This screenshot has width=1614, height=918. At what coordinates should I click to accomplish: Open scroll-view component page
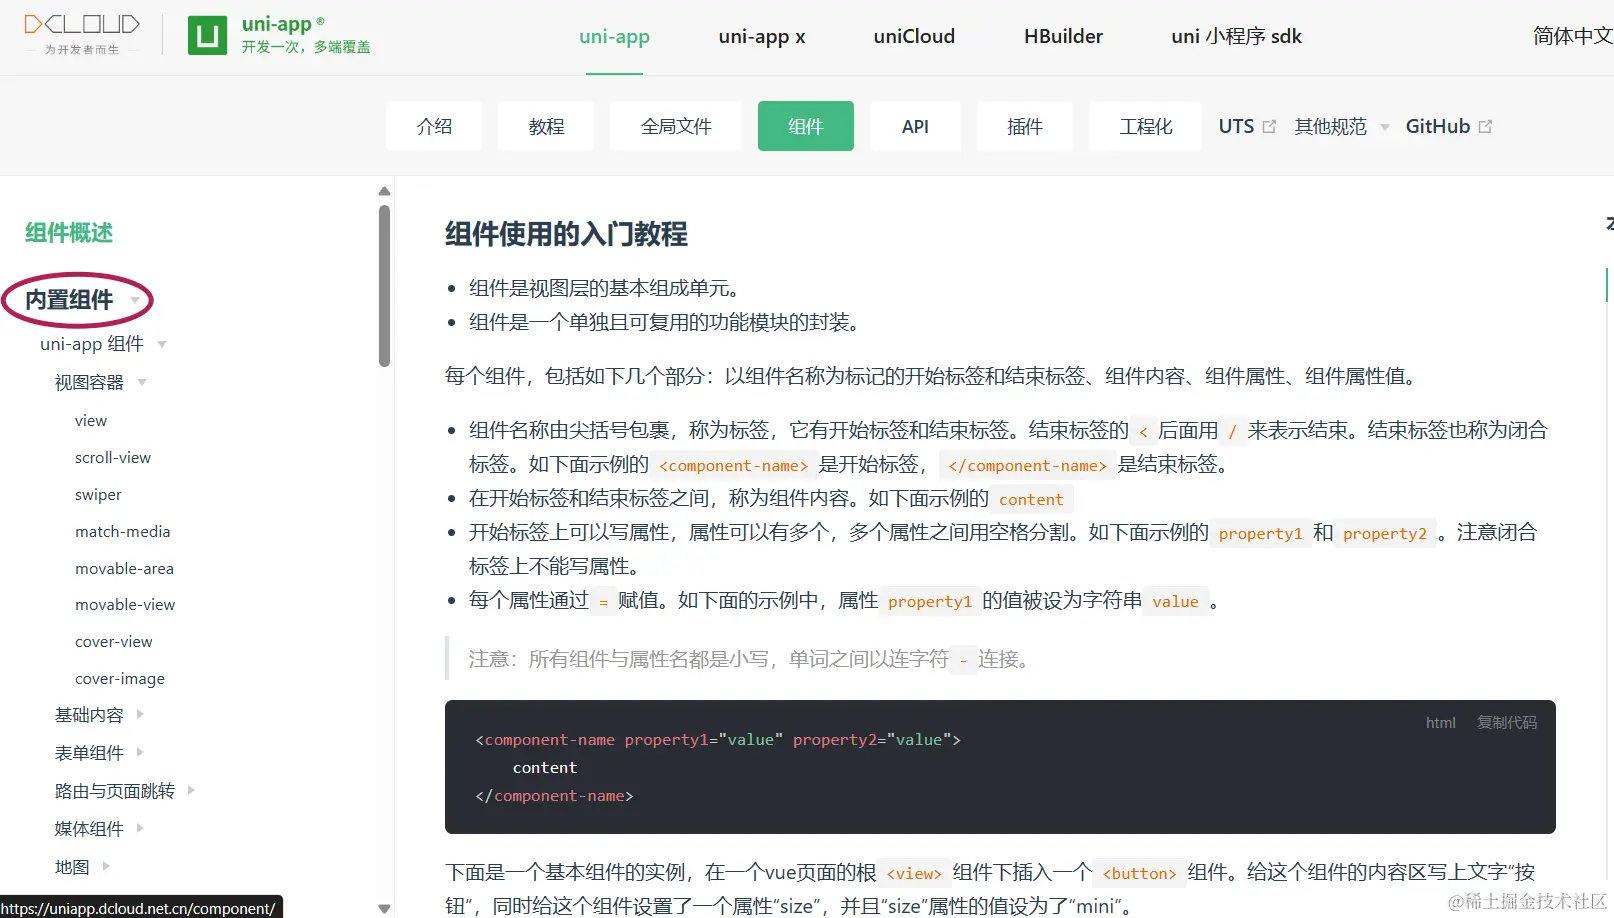pos(113,458)
